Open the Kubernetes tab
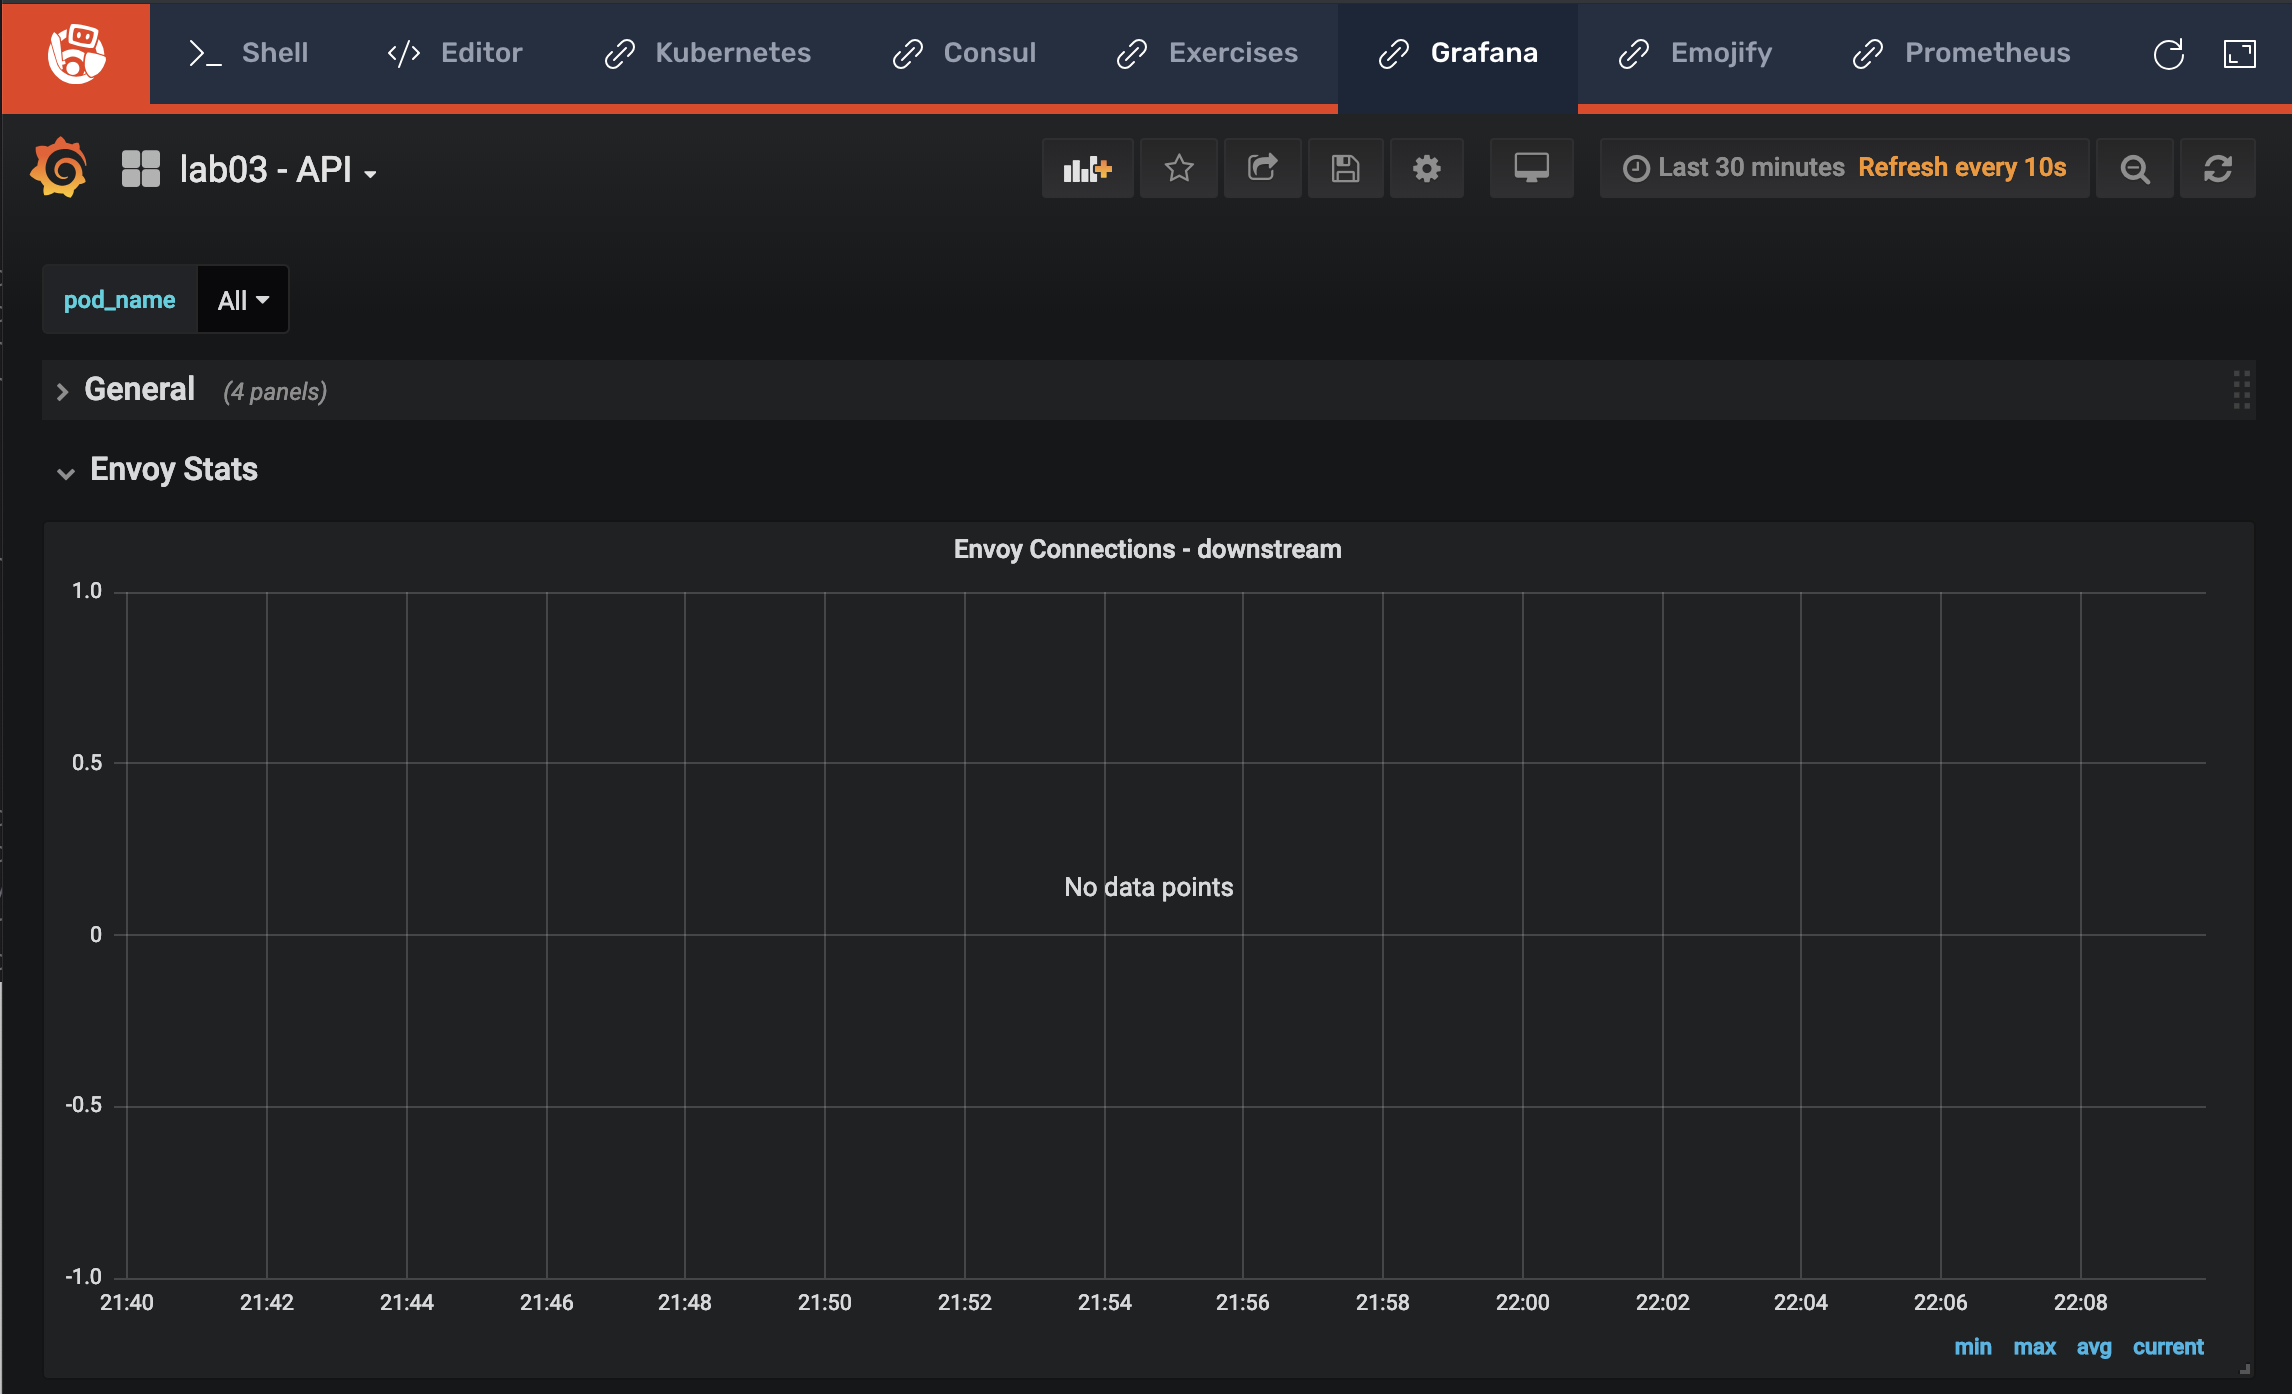 pos(708,53)
